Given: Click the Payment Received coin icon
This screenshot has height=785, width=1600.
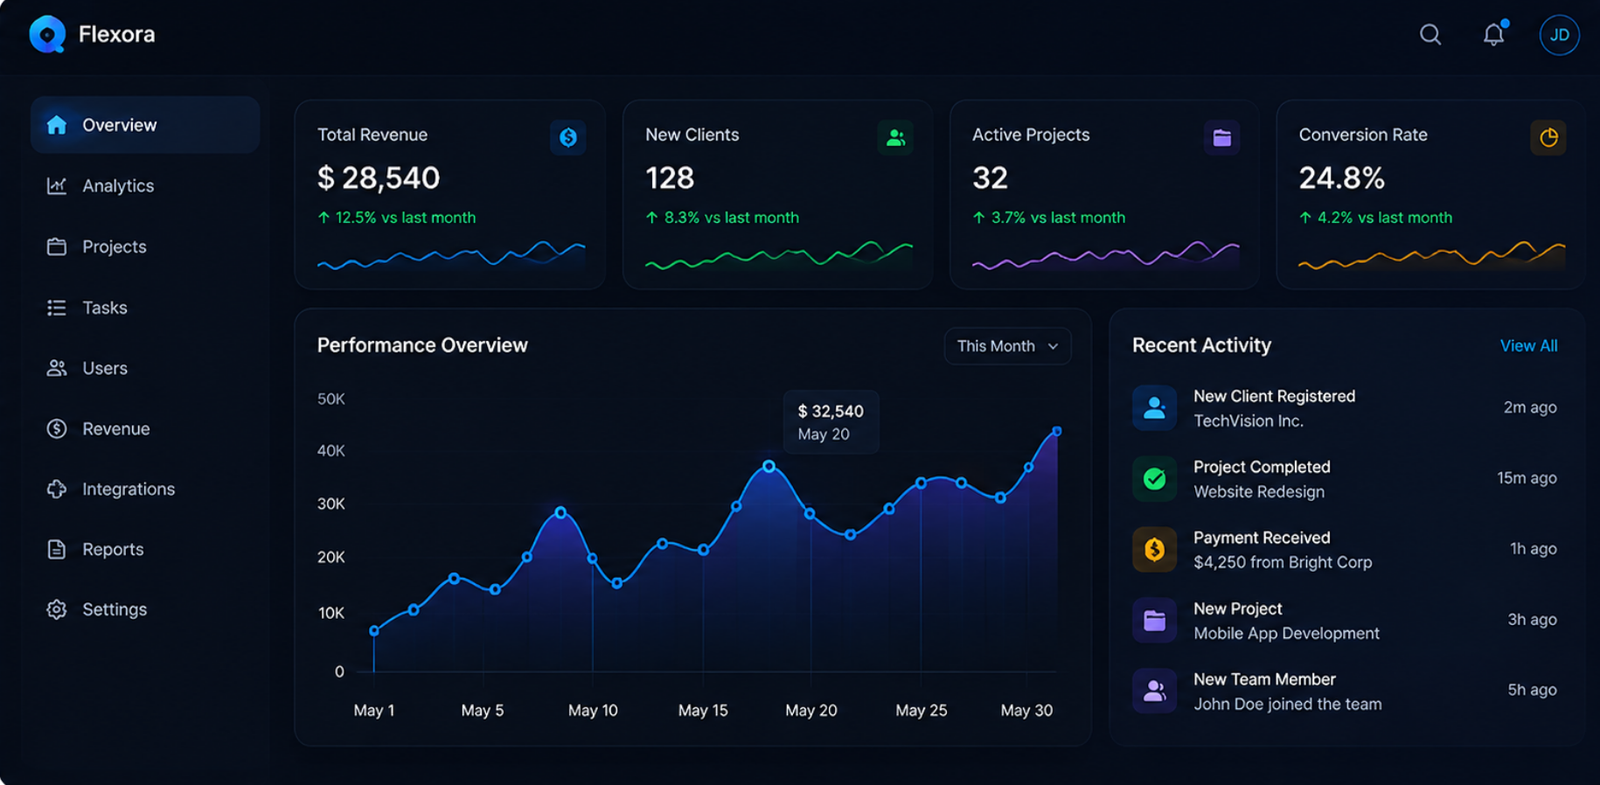Looking at the screenshot, I should point(1154,549).
